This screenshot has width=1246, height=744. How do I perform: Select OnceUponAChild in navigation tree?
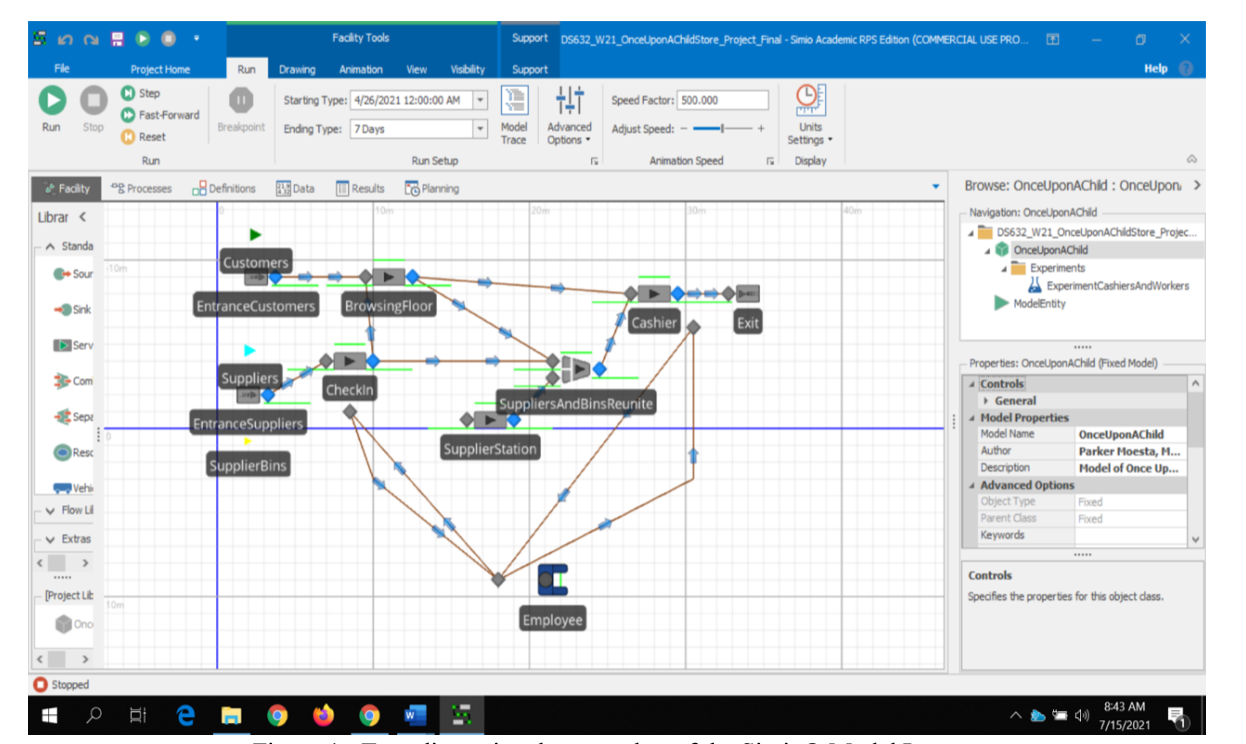(1050, 250)
